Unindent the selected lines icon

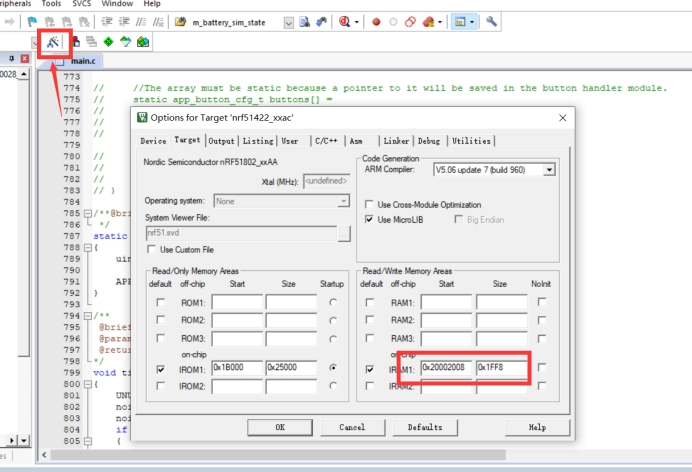[124, 22]
